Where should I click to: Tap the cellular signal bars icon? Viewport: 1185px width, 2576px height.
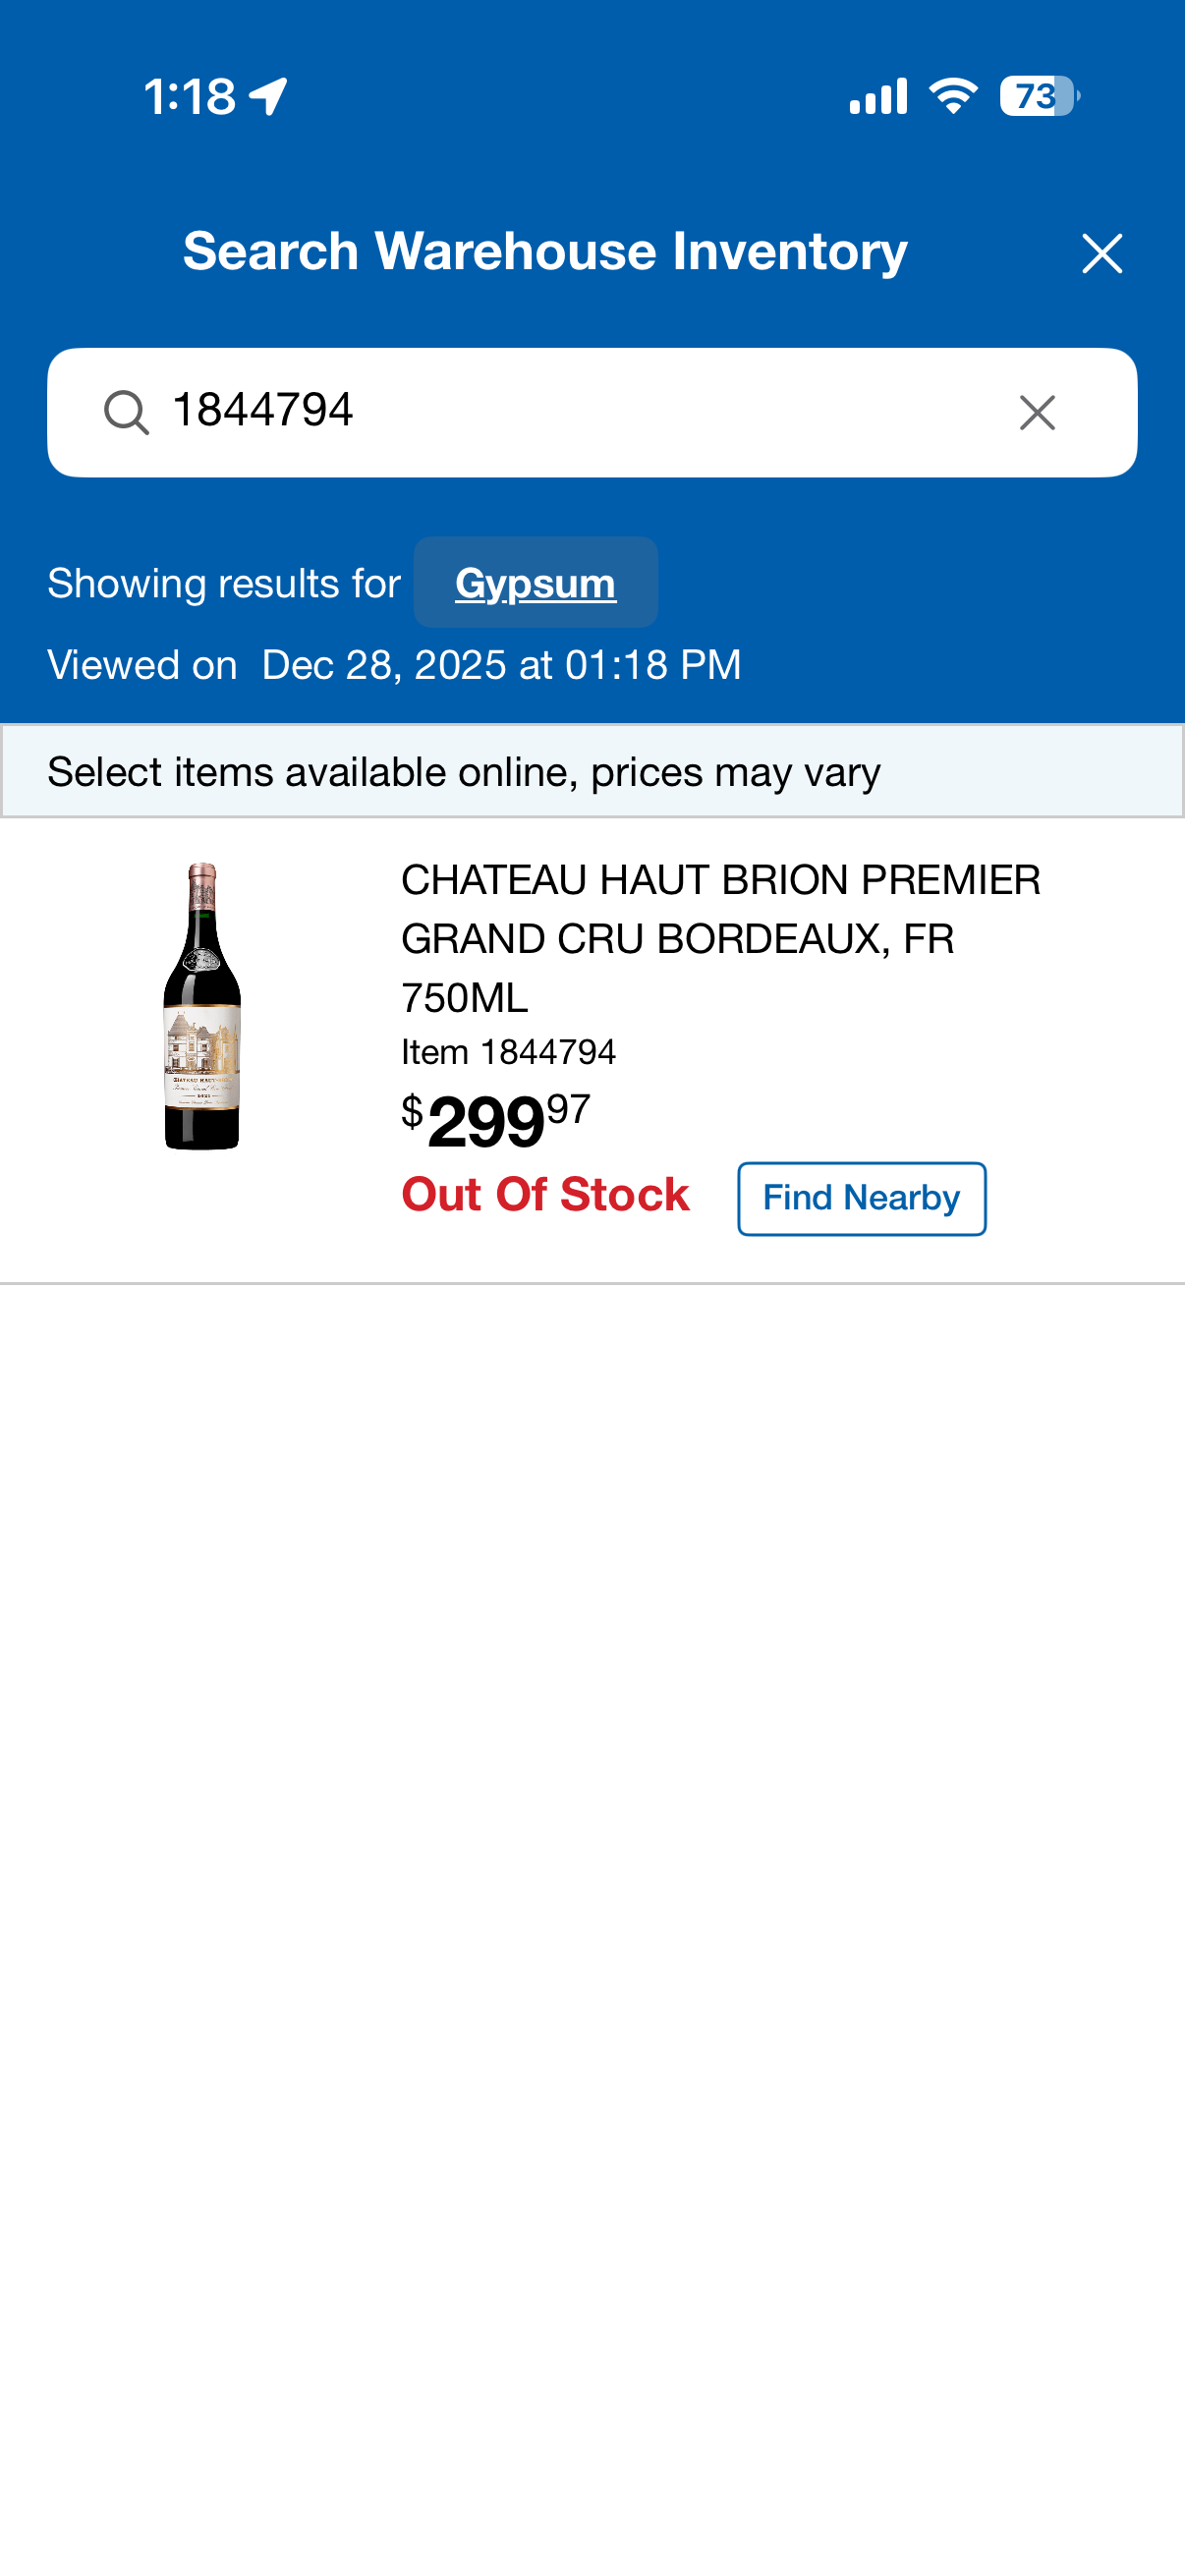click(878, 97)
